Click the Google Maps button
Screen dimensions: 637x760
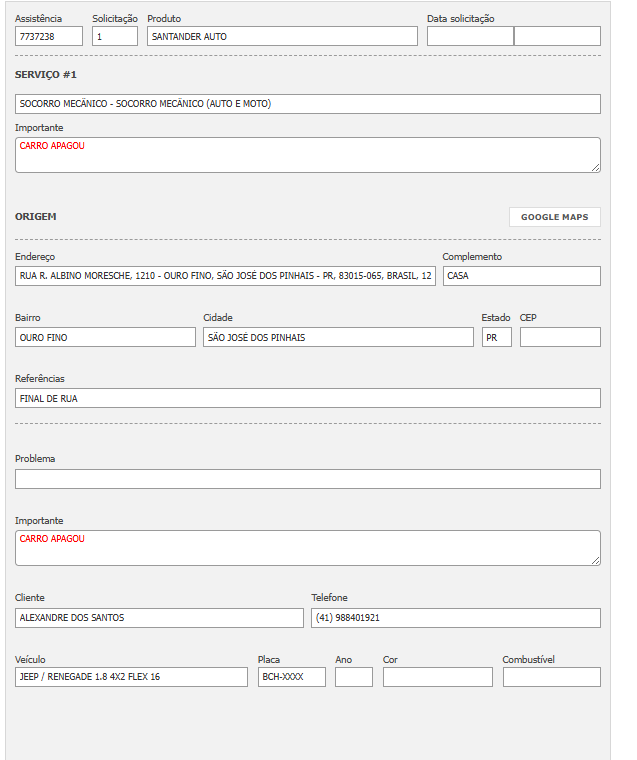(554, 217)
